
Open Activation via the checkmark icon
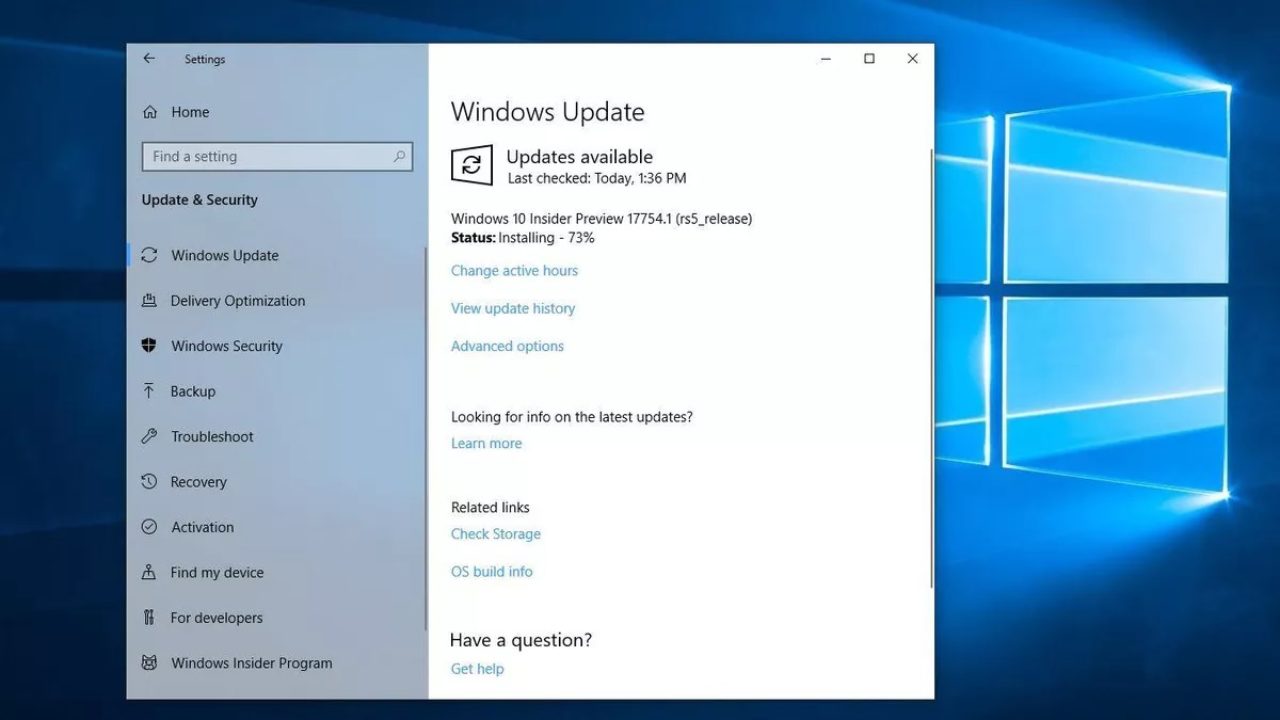[149, 527]
